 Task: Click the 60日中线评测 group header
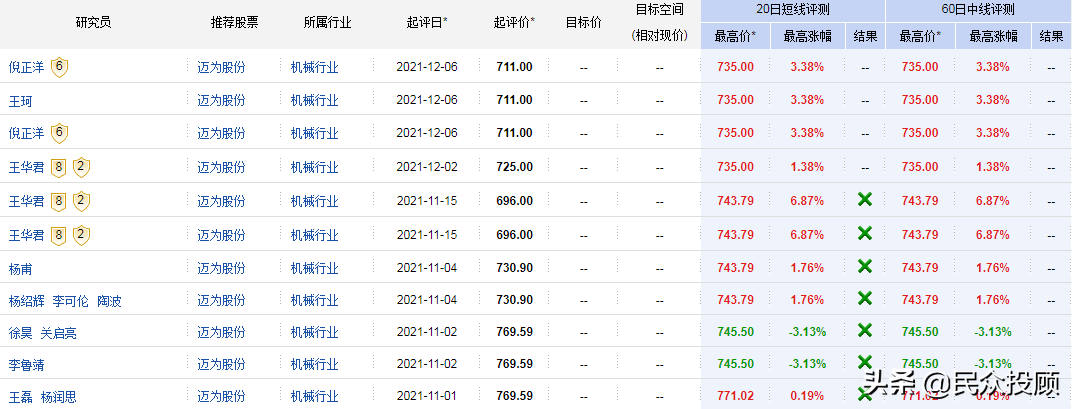point(978,10)
